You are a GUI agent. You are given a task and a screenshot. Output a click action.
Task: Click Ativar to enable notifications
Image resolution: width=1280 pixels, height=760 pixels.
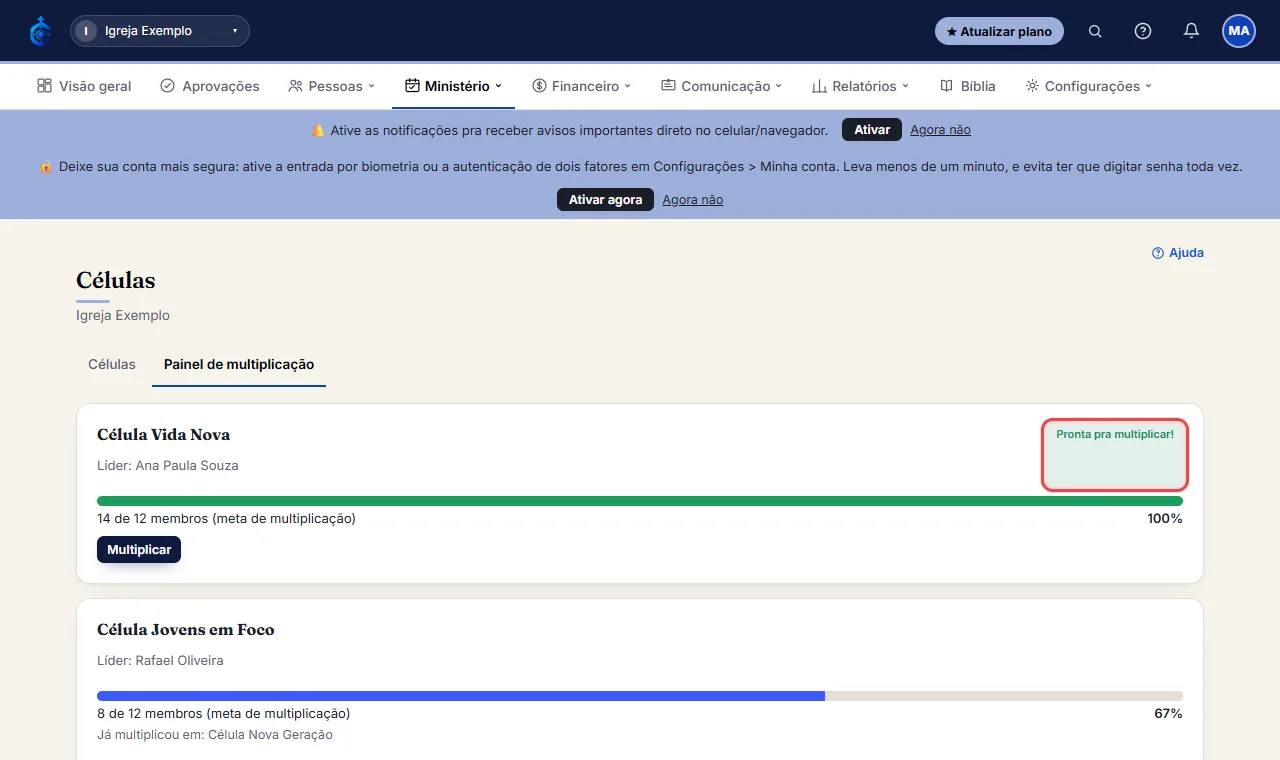click(x=872, y=130)
